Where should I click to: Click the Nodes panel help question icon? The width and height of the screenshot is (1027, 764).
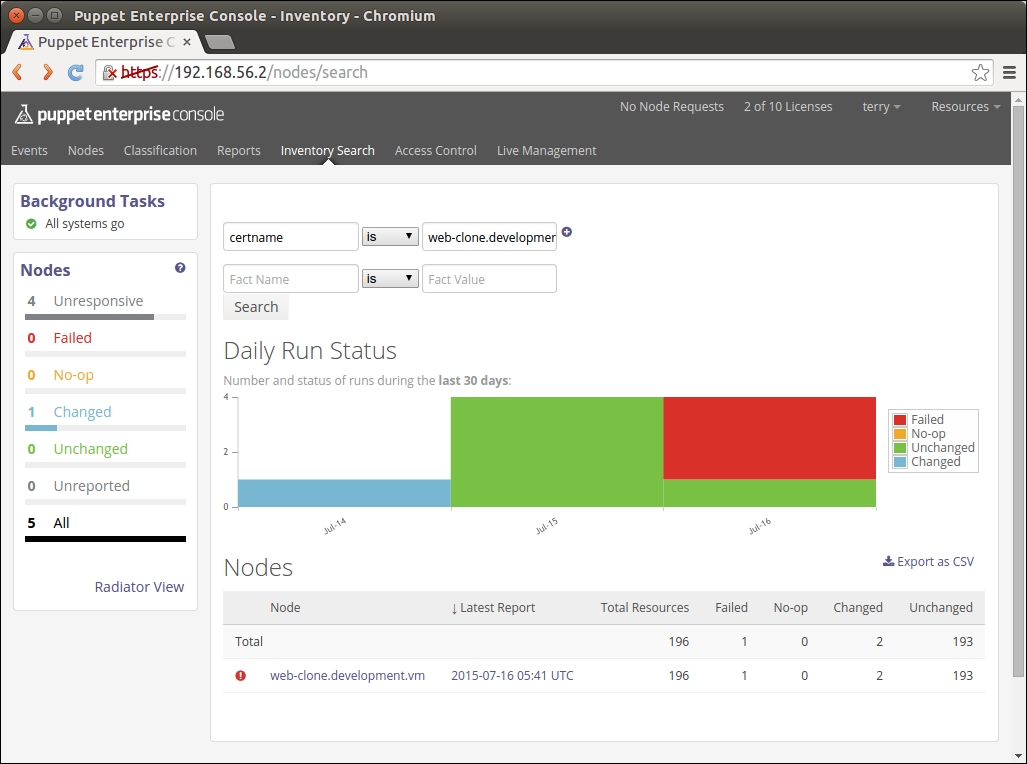pyautogui.click(x=180, y=268)
